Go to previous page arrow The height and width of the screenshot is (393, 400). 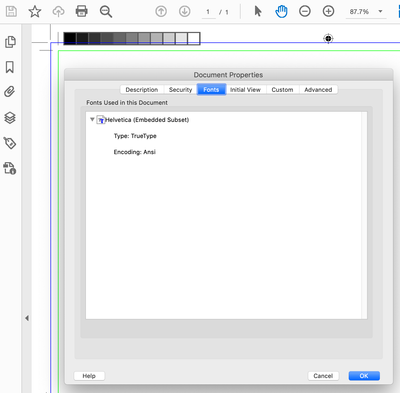pos(161,12)
